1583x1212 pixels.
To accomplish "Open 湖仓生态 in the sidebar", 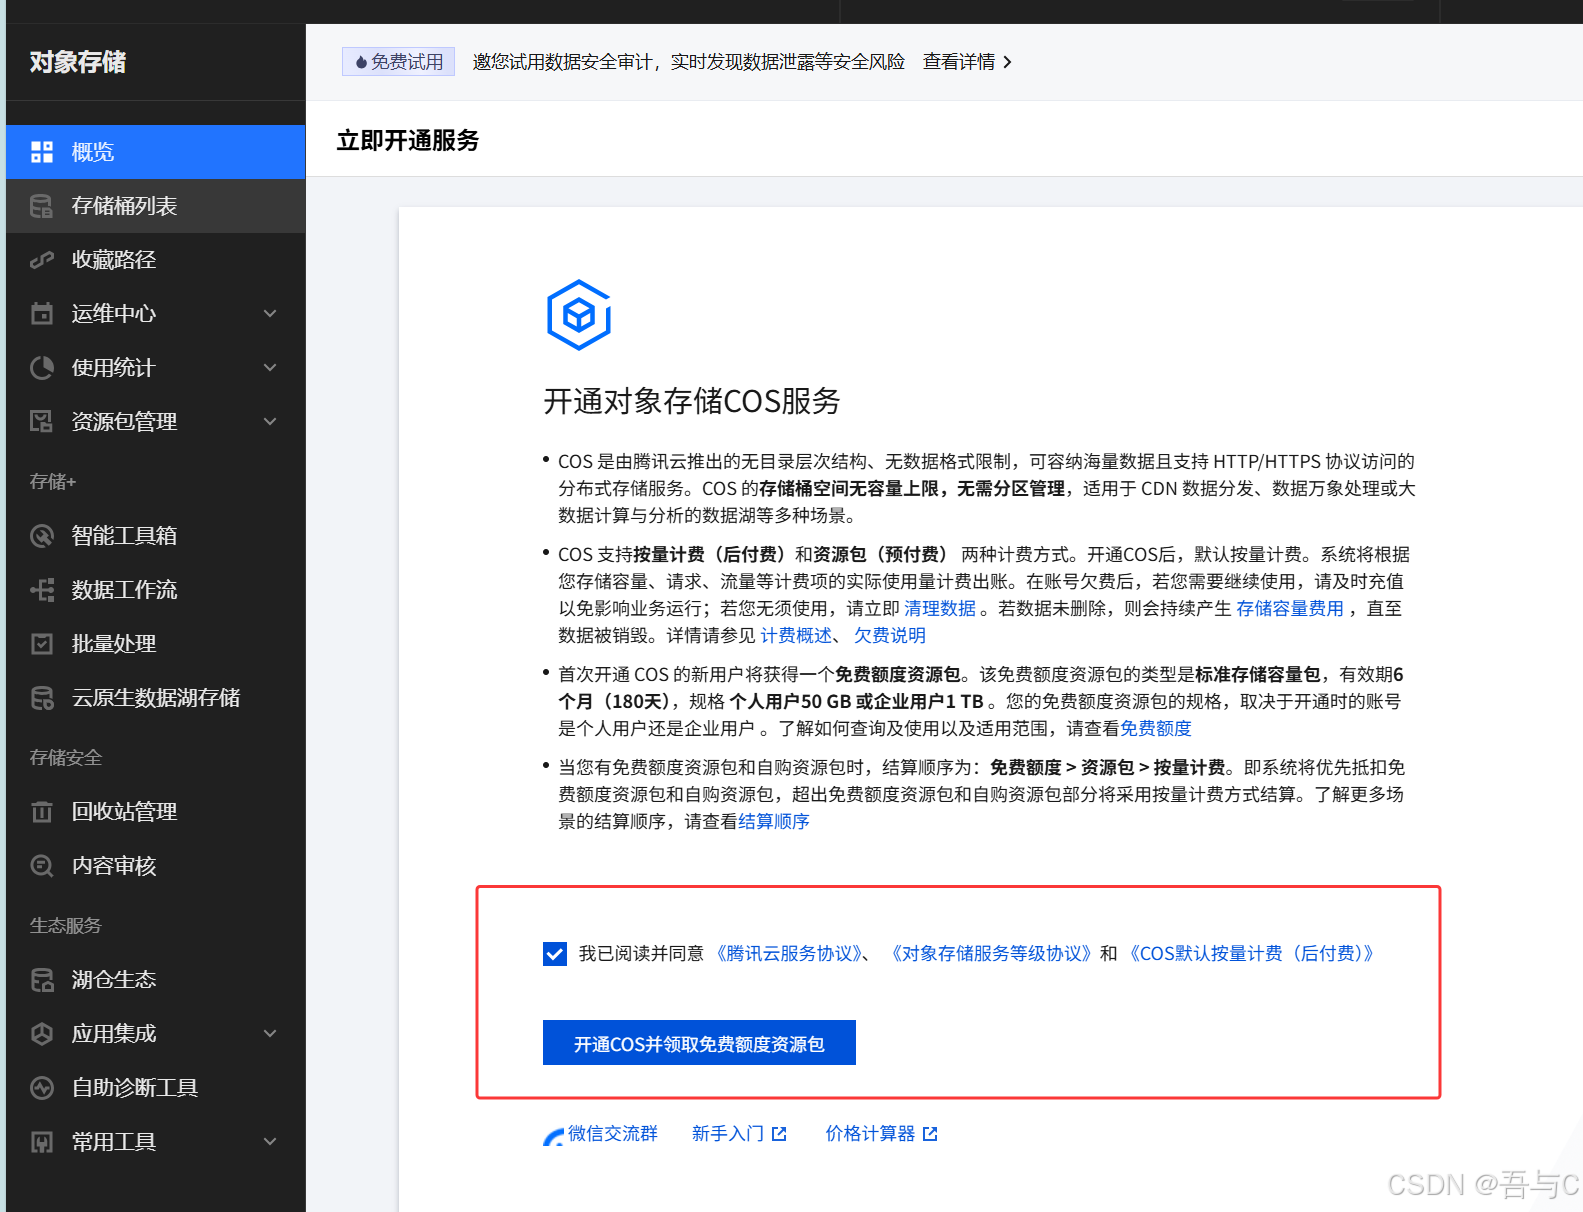I will pos(156,980).
